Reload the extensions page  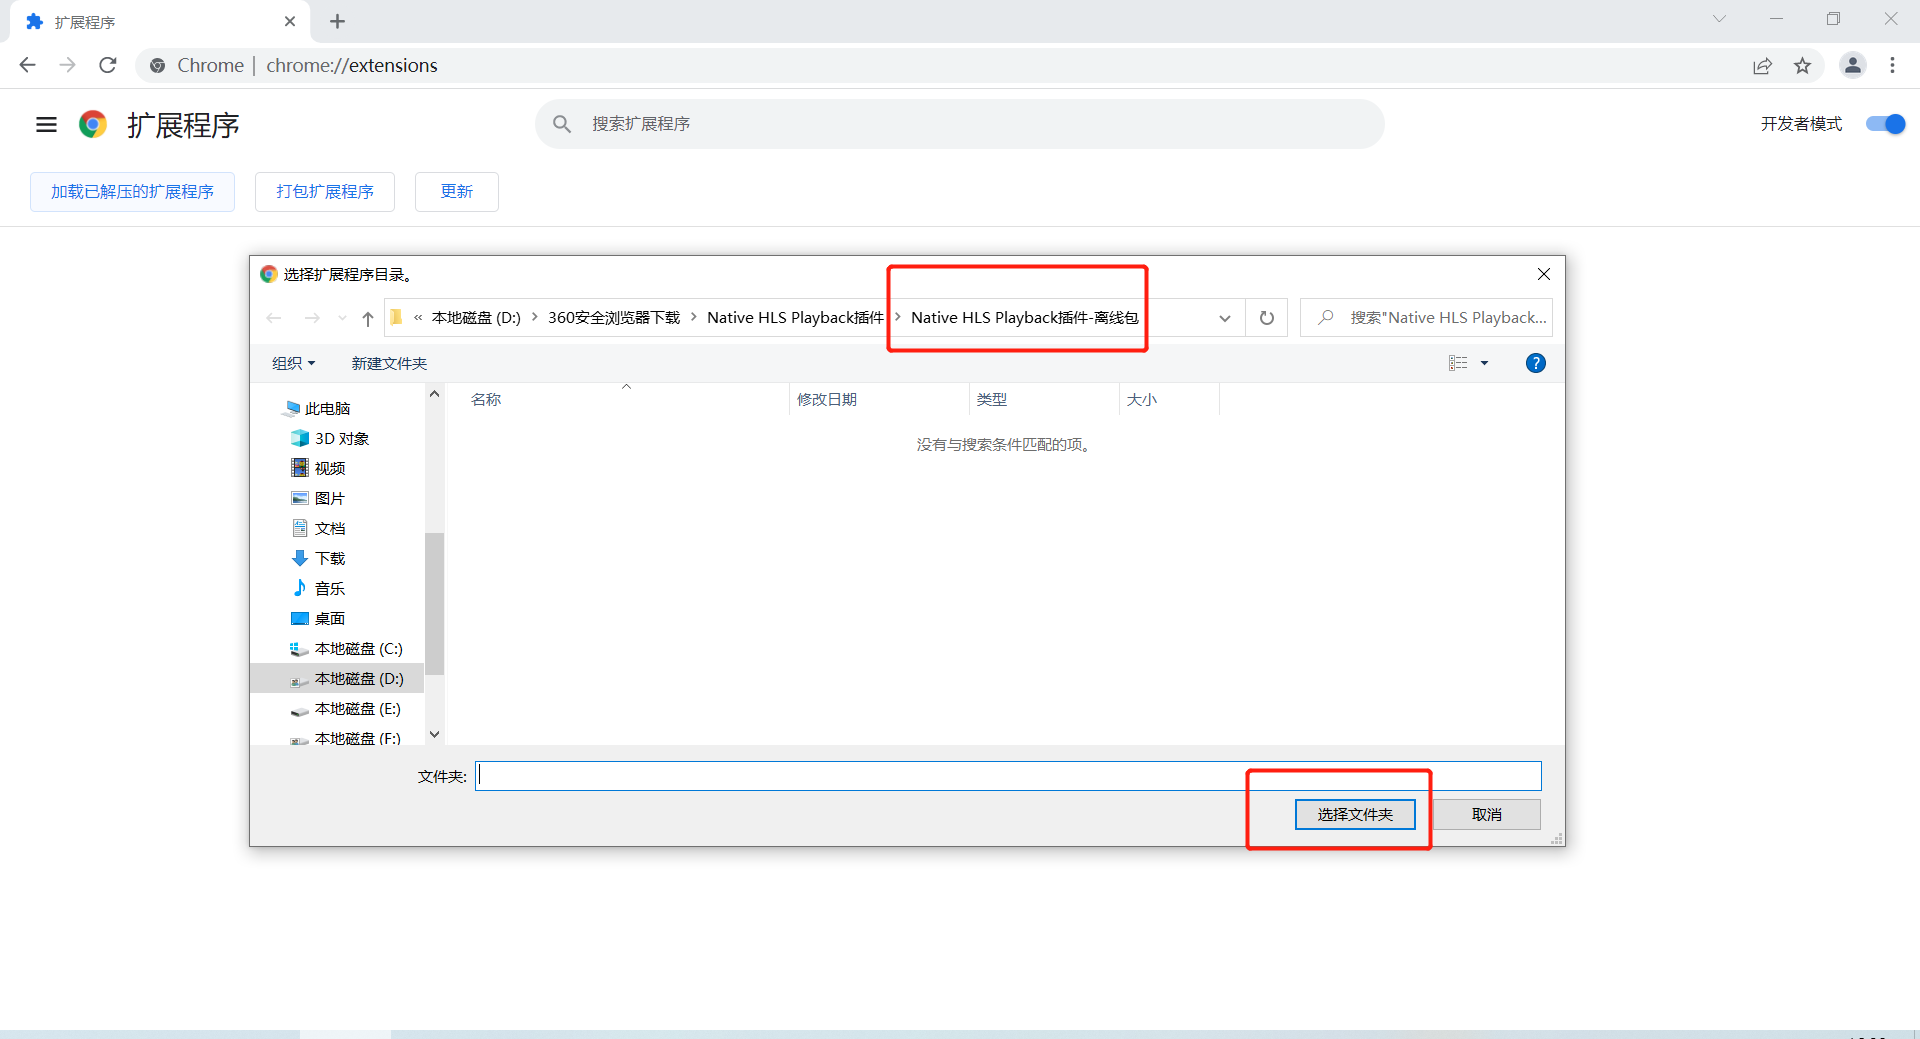click(x=108, y=65)
